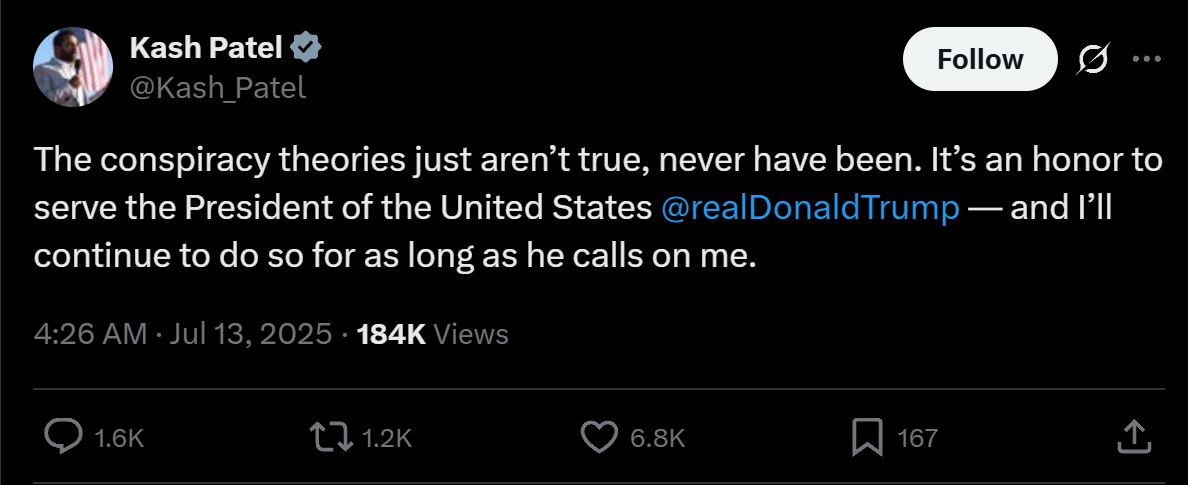Follow Kash Patel
Screen dimensions: 1188x485
[980, 59]
